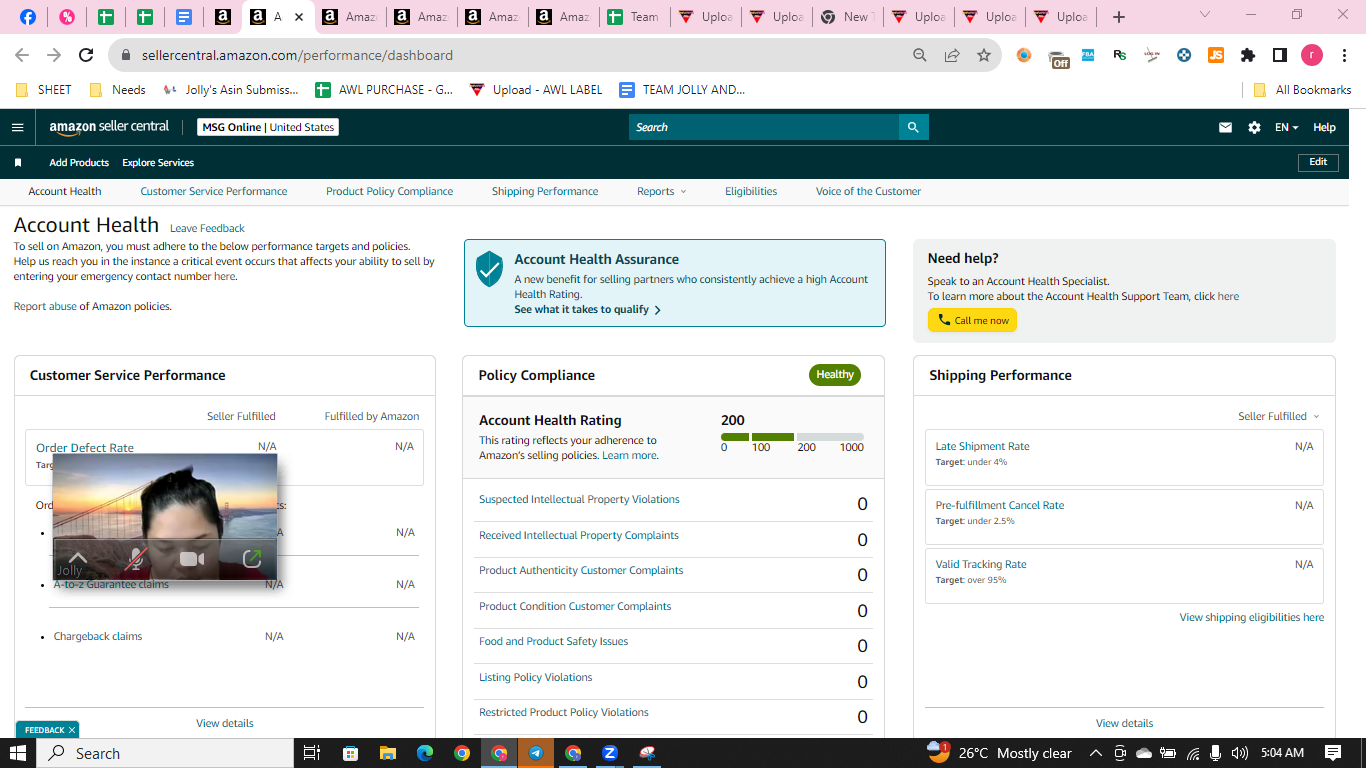1366x768 pixels.
Task: Bookmark this page with the star icon
Action: (x=984, y=55)
